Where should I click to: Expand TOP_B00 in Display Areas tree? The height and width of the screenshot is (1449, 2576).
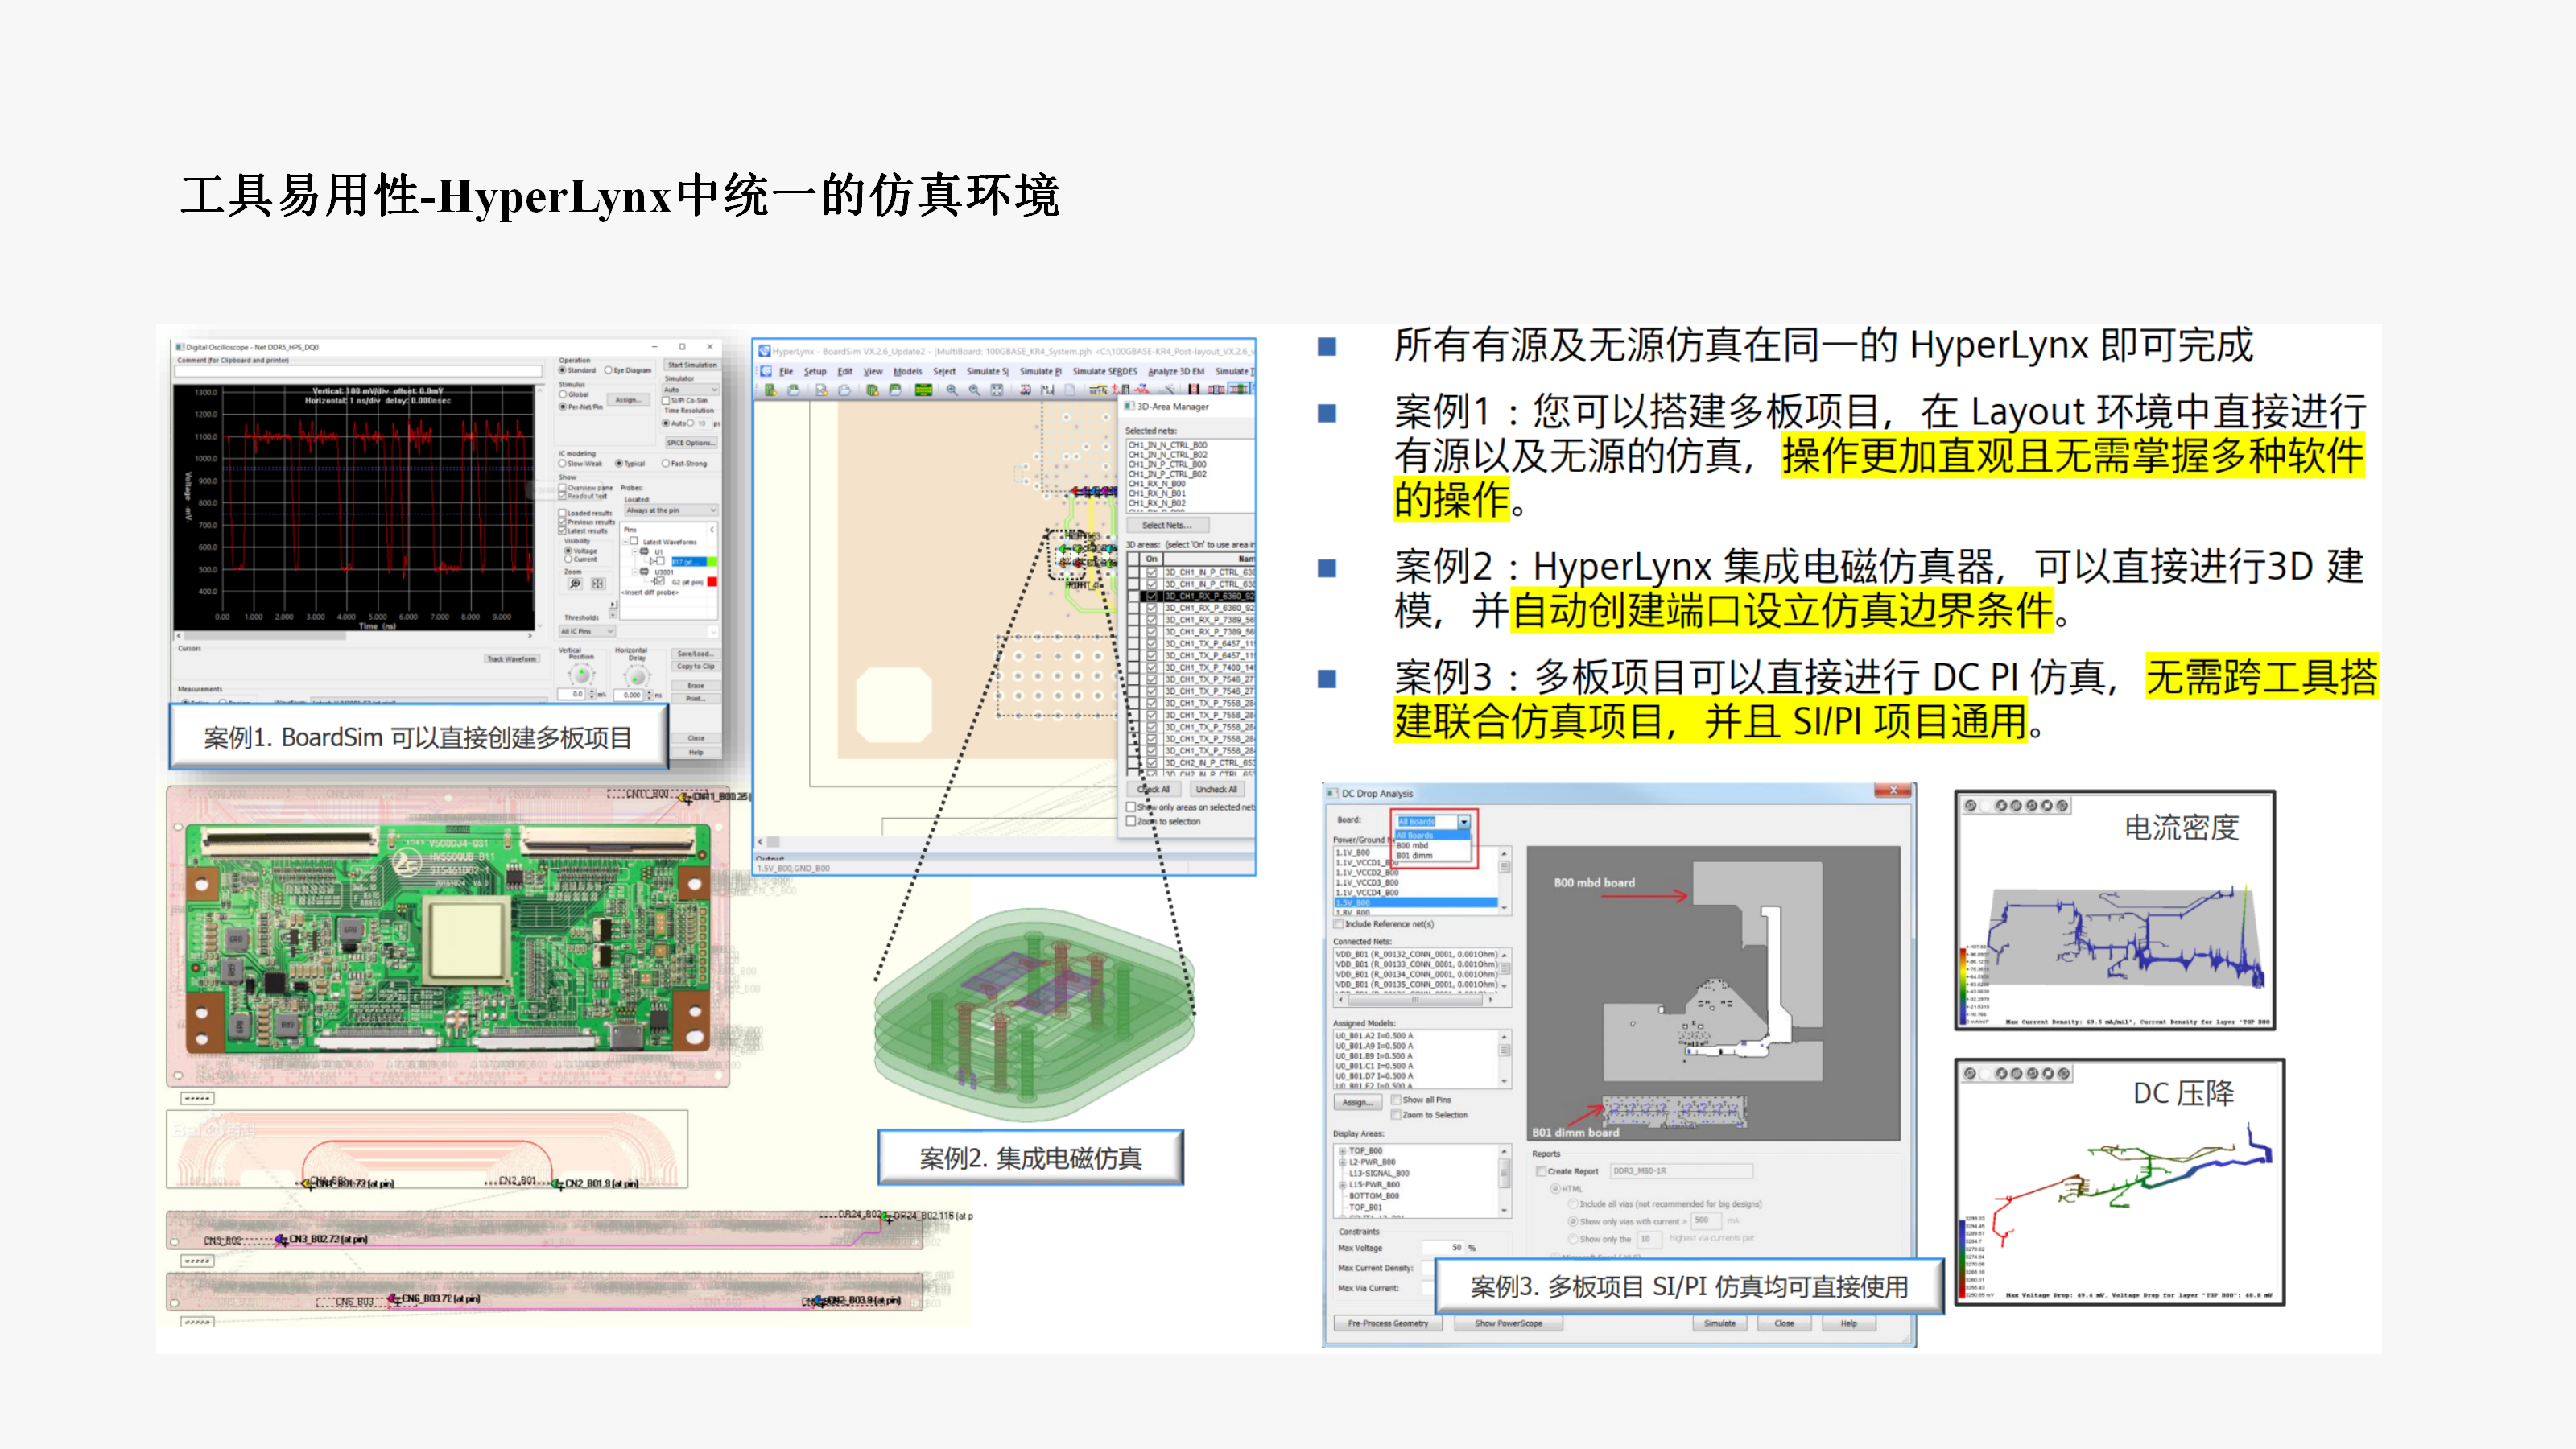tap(1343, 1151)
